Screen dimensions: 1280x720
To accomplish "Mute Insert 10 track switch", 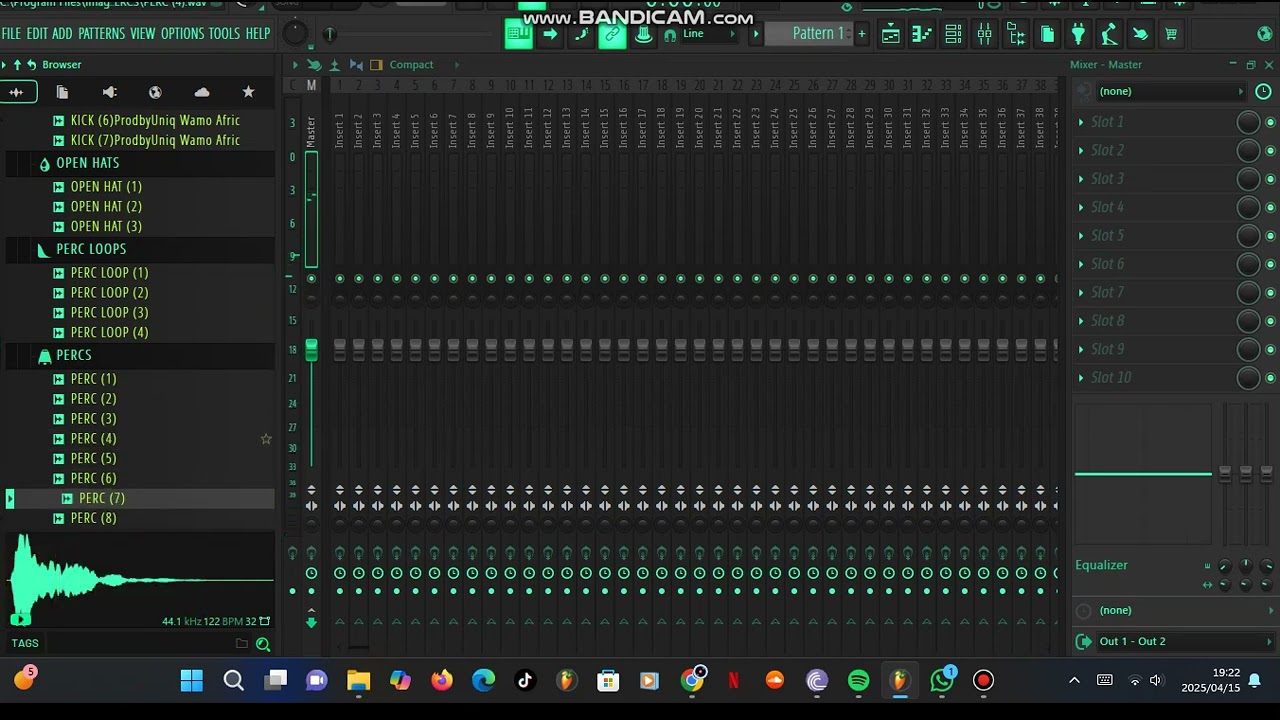I will click(x=510, y=279).
